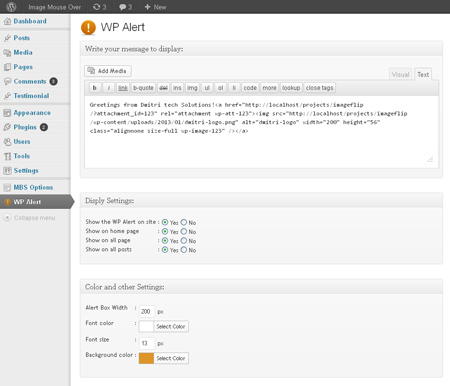The image size is (450, 386).
Task: Click the MBS Options icon
Action: point(7,187)
